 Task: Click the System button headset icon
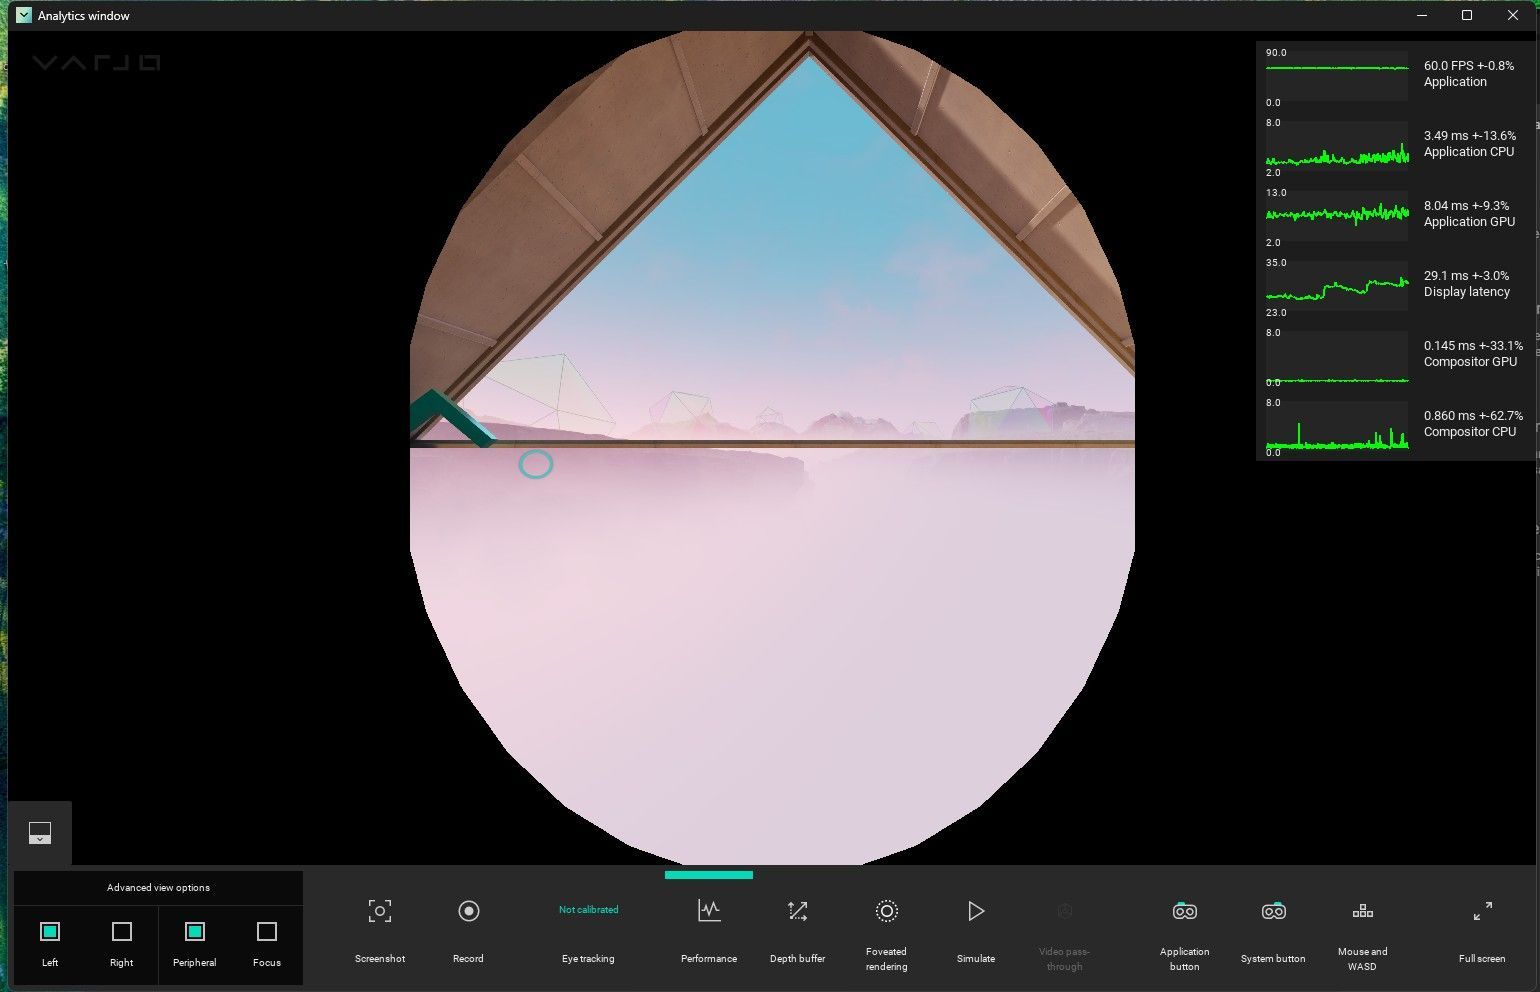coord(1273,911)
